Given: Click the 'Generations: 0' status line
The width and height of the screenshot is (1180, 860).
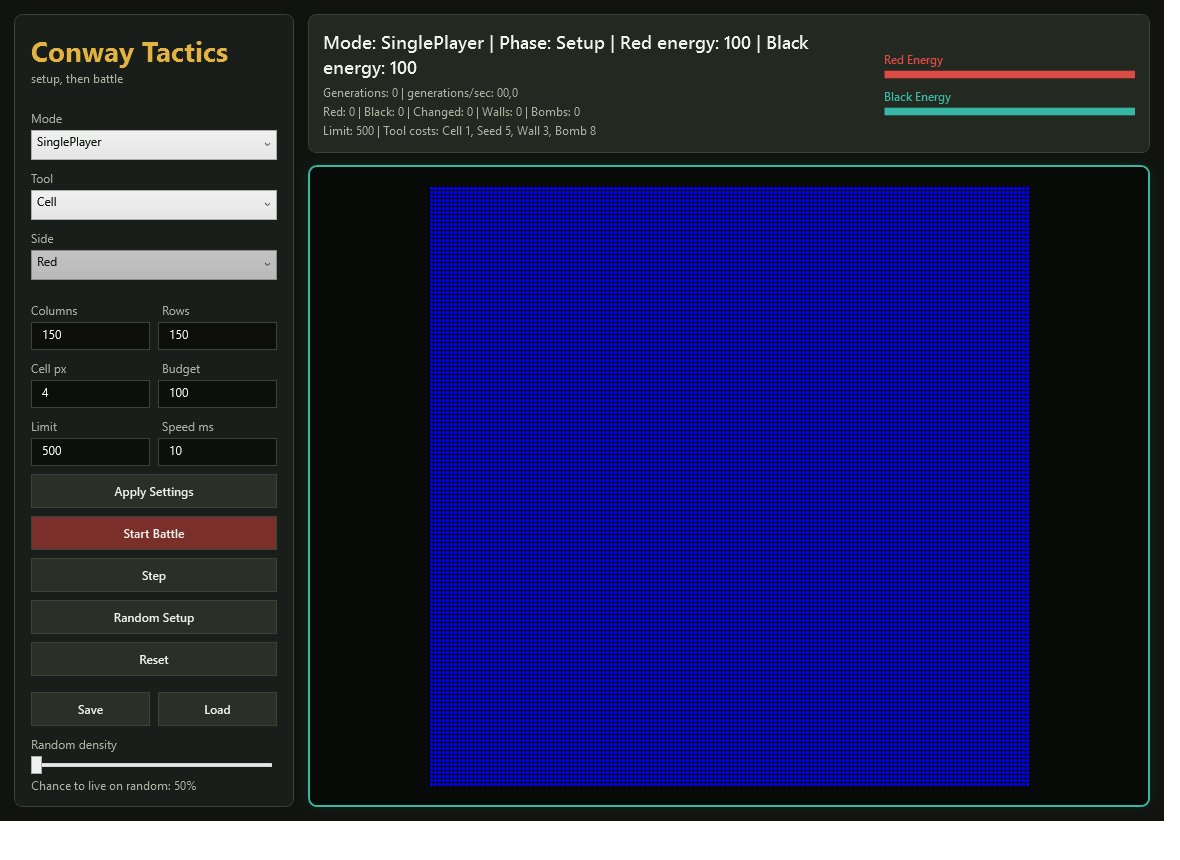Looking at the screenshot, I should (421, 93).
